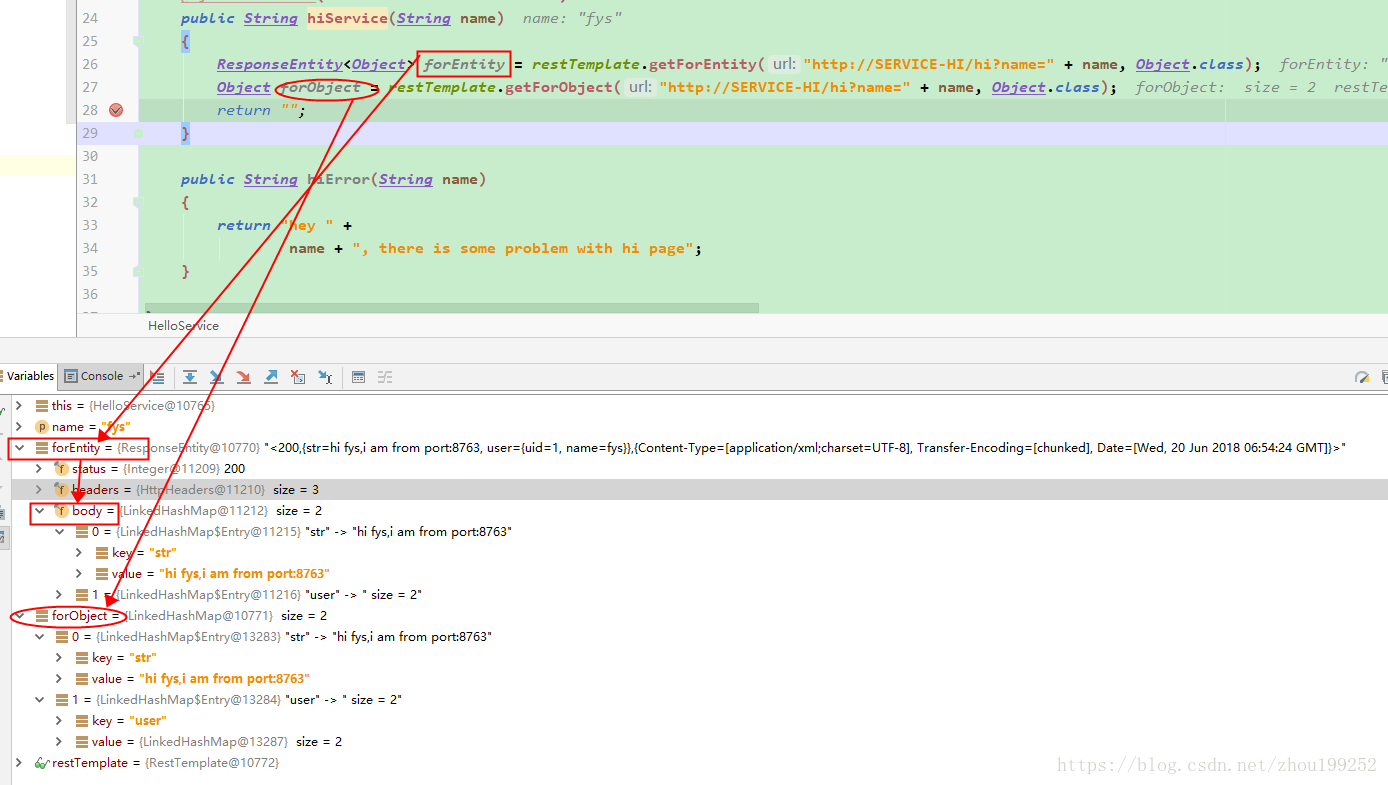Collapse the forEntity variable node

pyautogui.click(x=18, y=448)
